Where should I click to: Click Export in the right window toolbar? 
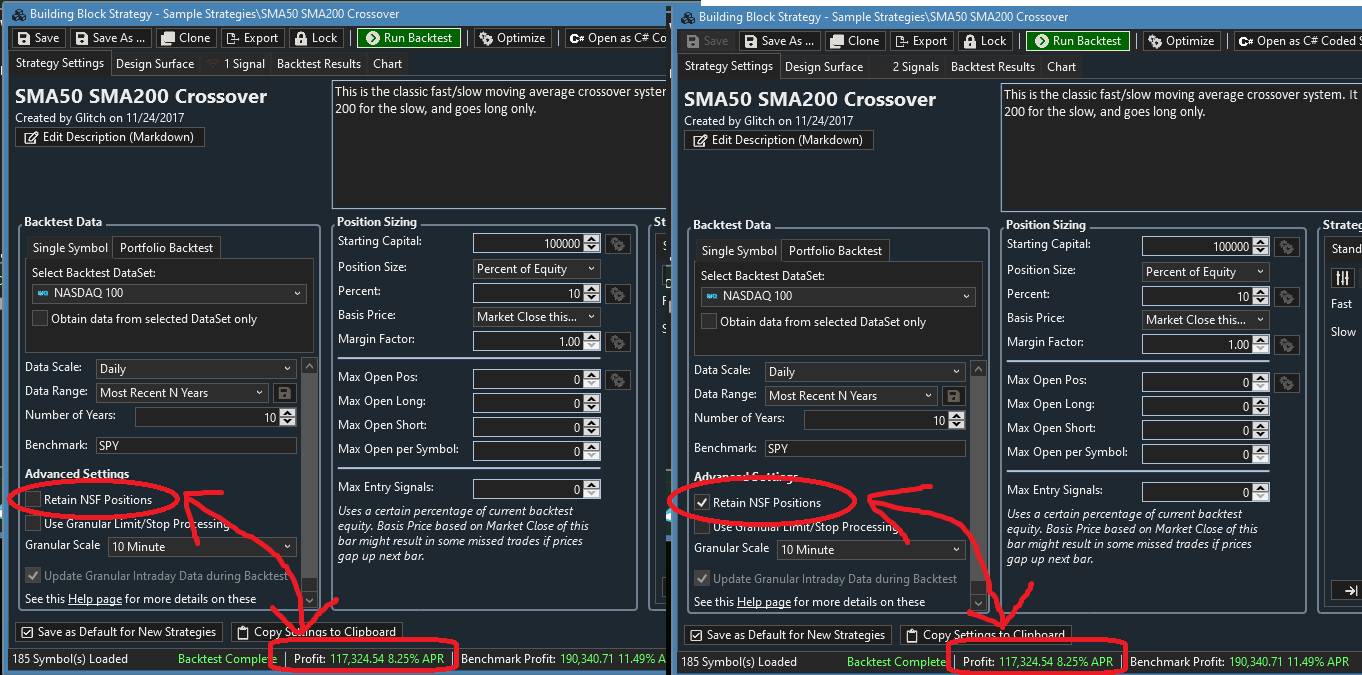click(920, 41)
